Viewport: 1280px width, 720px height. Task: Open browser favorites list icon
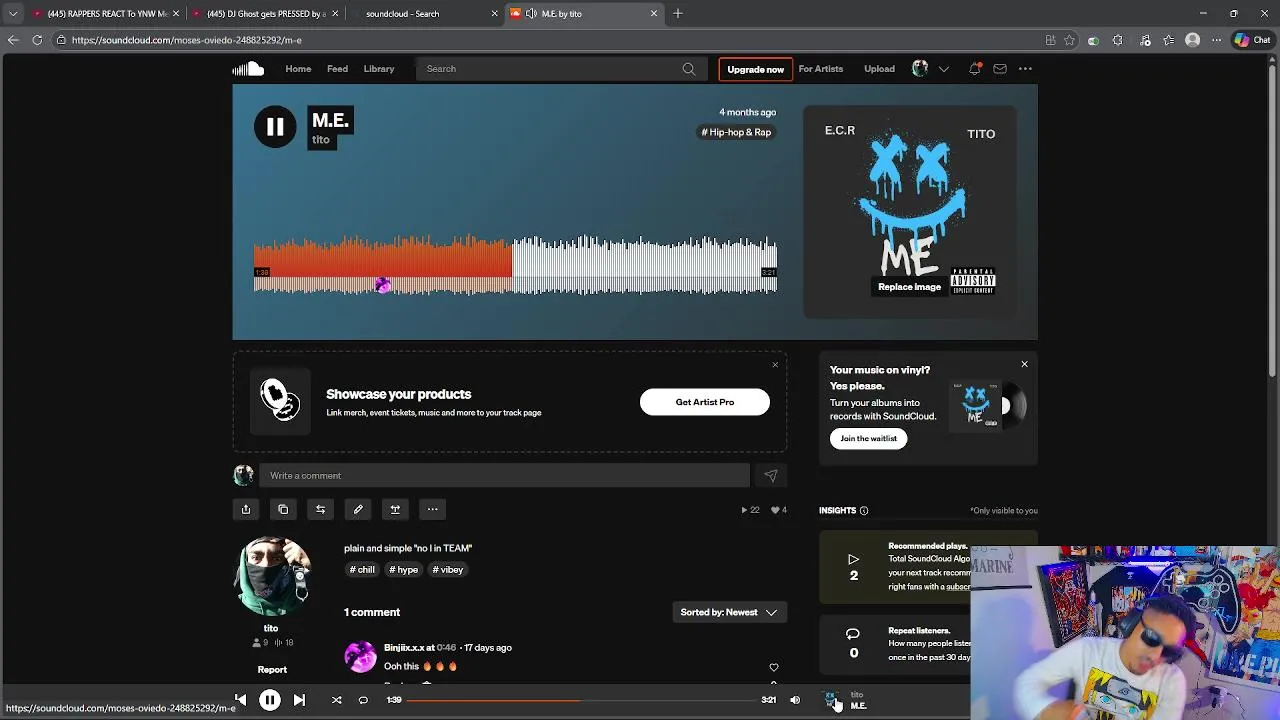click(x=1169, y=40)
